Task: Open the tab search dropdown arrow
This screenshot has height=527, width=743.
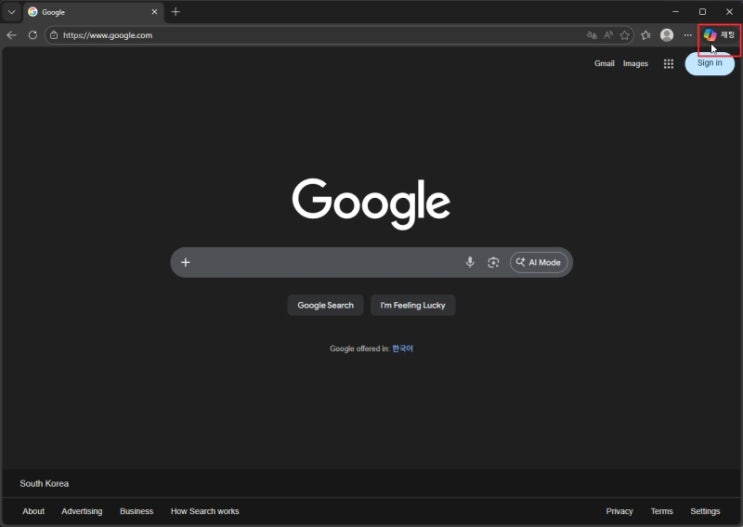Action: click(x=11, y=12)
